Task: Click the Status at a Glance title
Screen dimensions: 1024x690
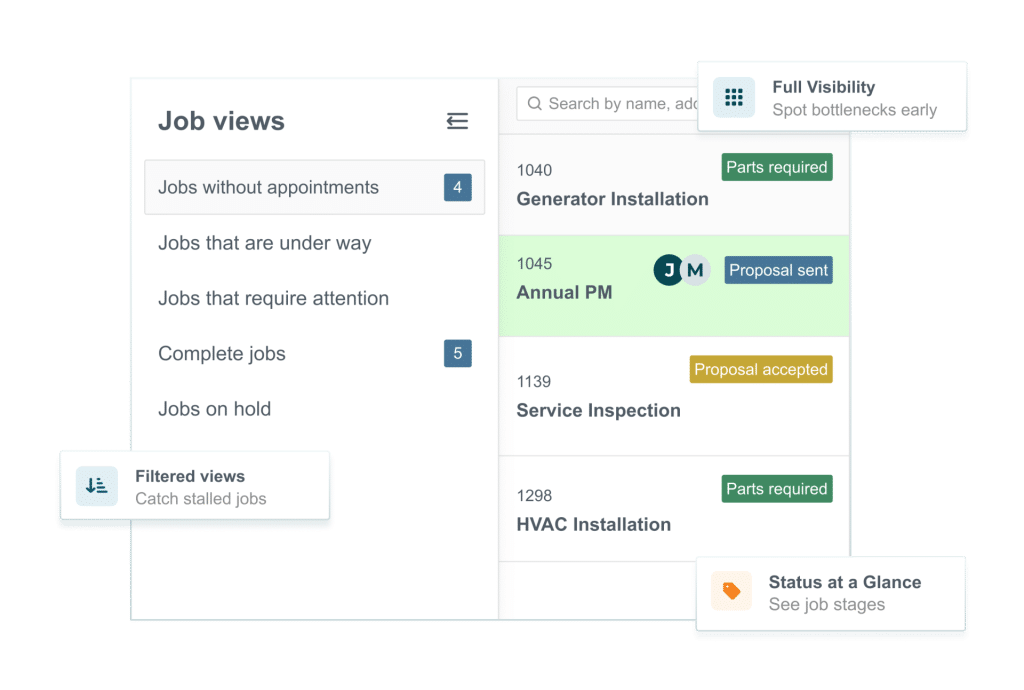Action: point(845,582)
